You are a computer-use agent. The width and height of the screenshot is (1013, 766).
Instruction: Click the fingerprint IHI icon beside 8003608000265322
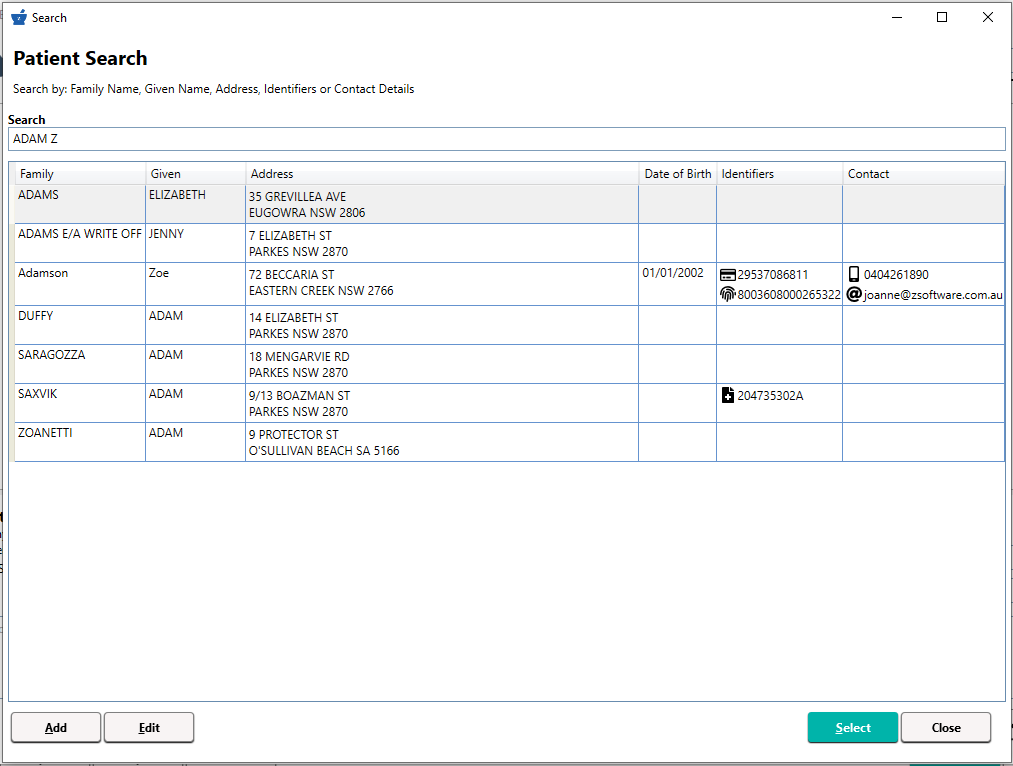727,295
